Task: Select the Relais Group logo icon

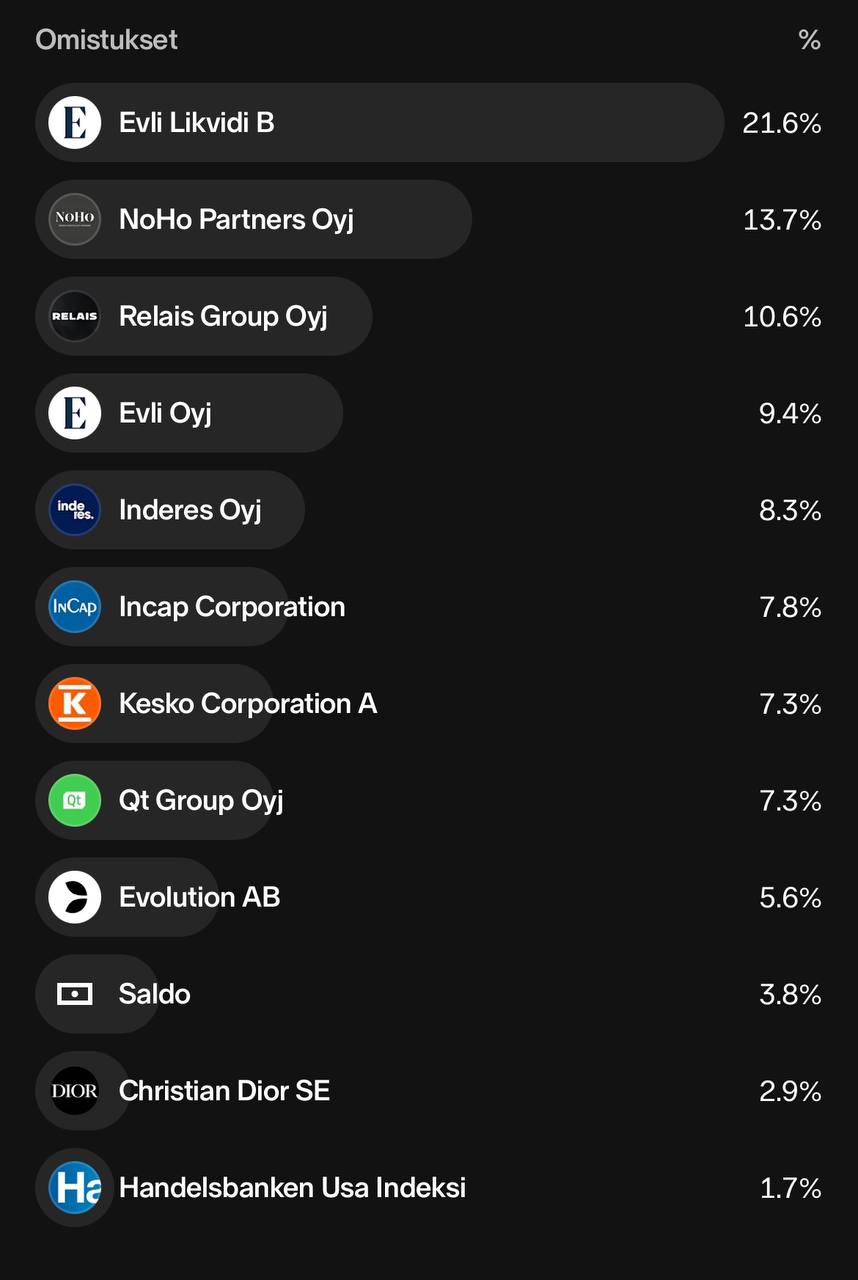Action: [75, 316]
